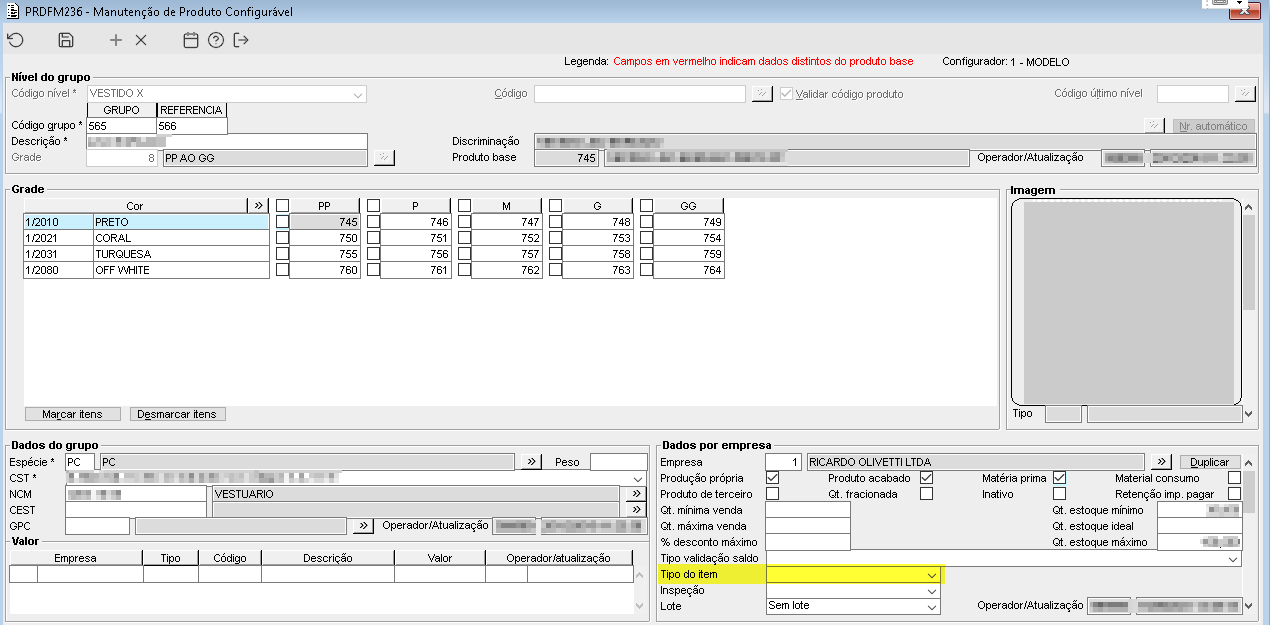Open the Empresa » lookup button
1270x625 pixels.
click(1161, 462)
